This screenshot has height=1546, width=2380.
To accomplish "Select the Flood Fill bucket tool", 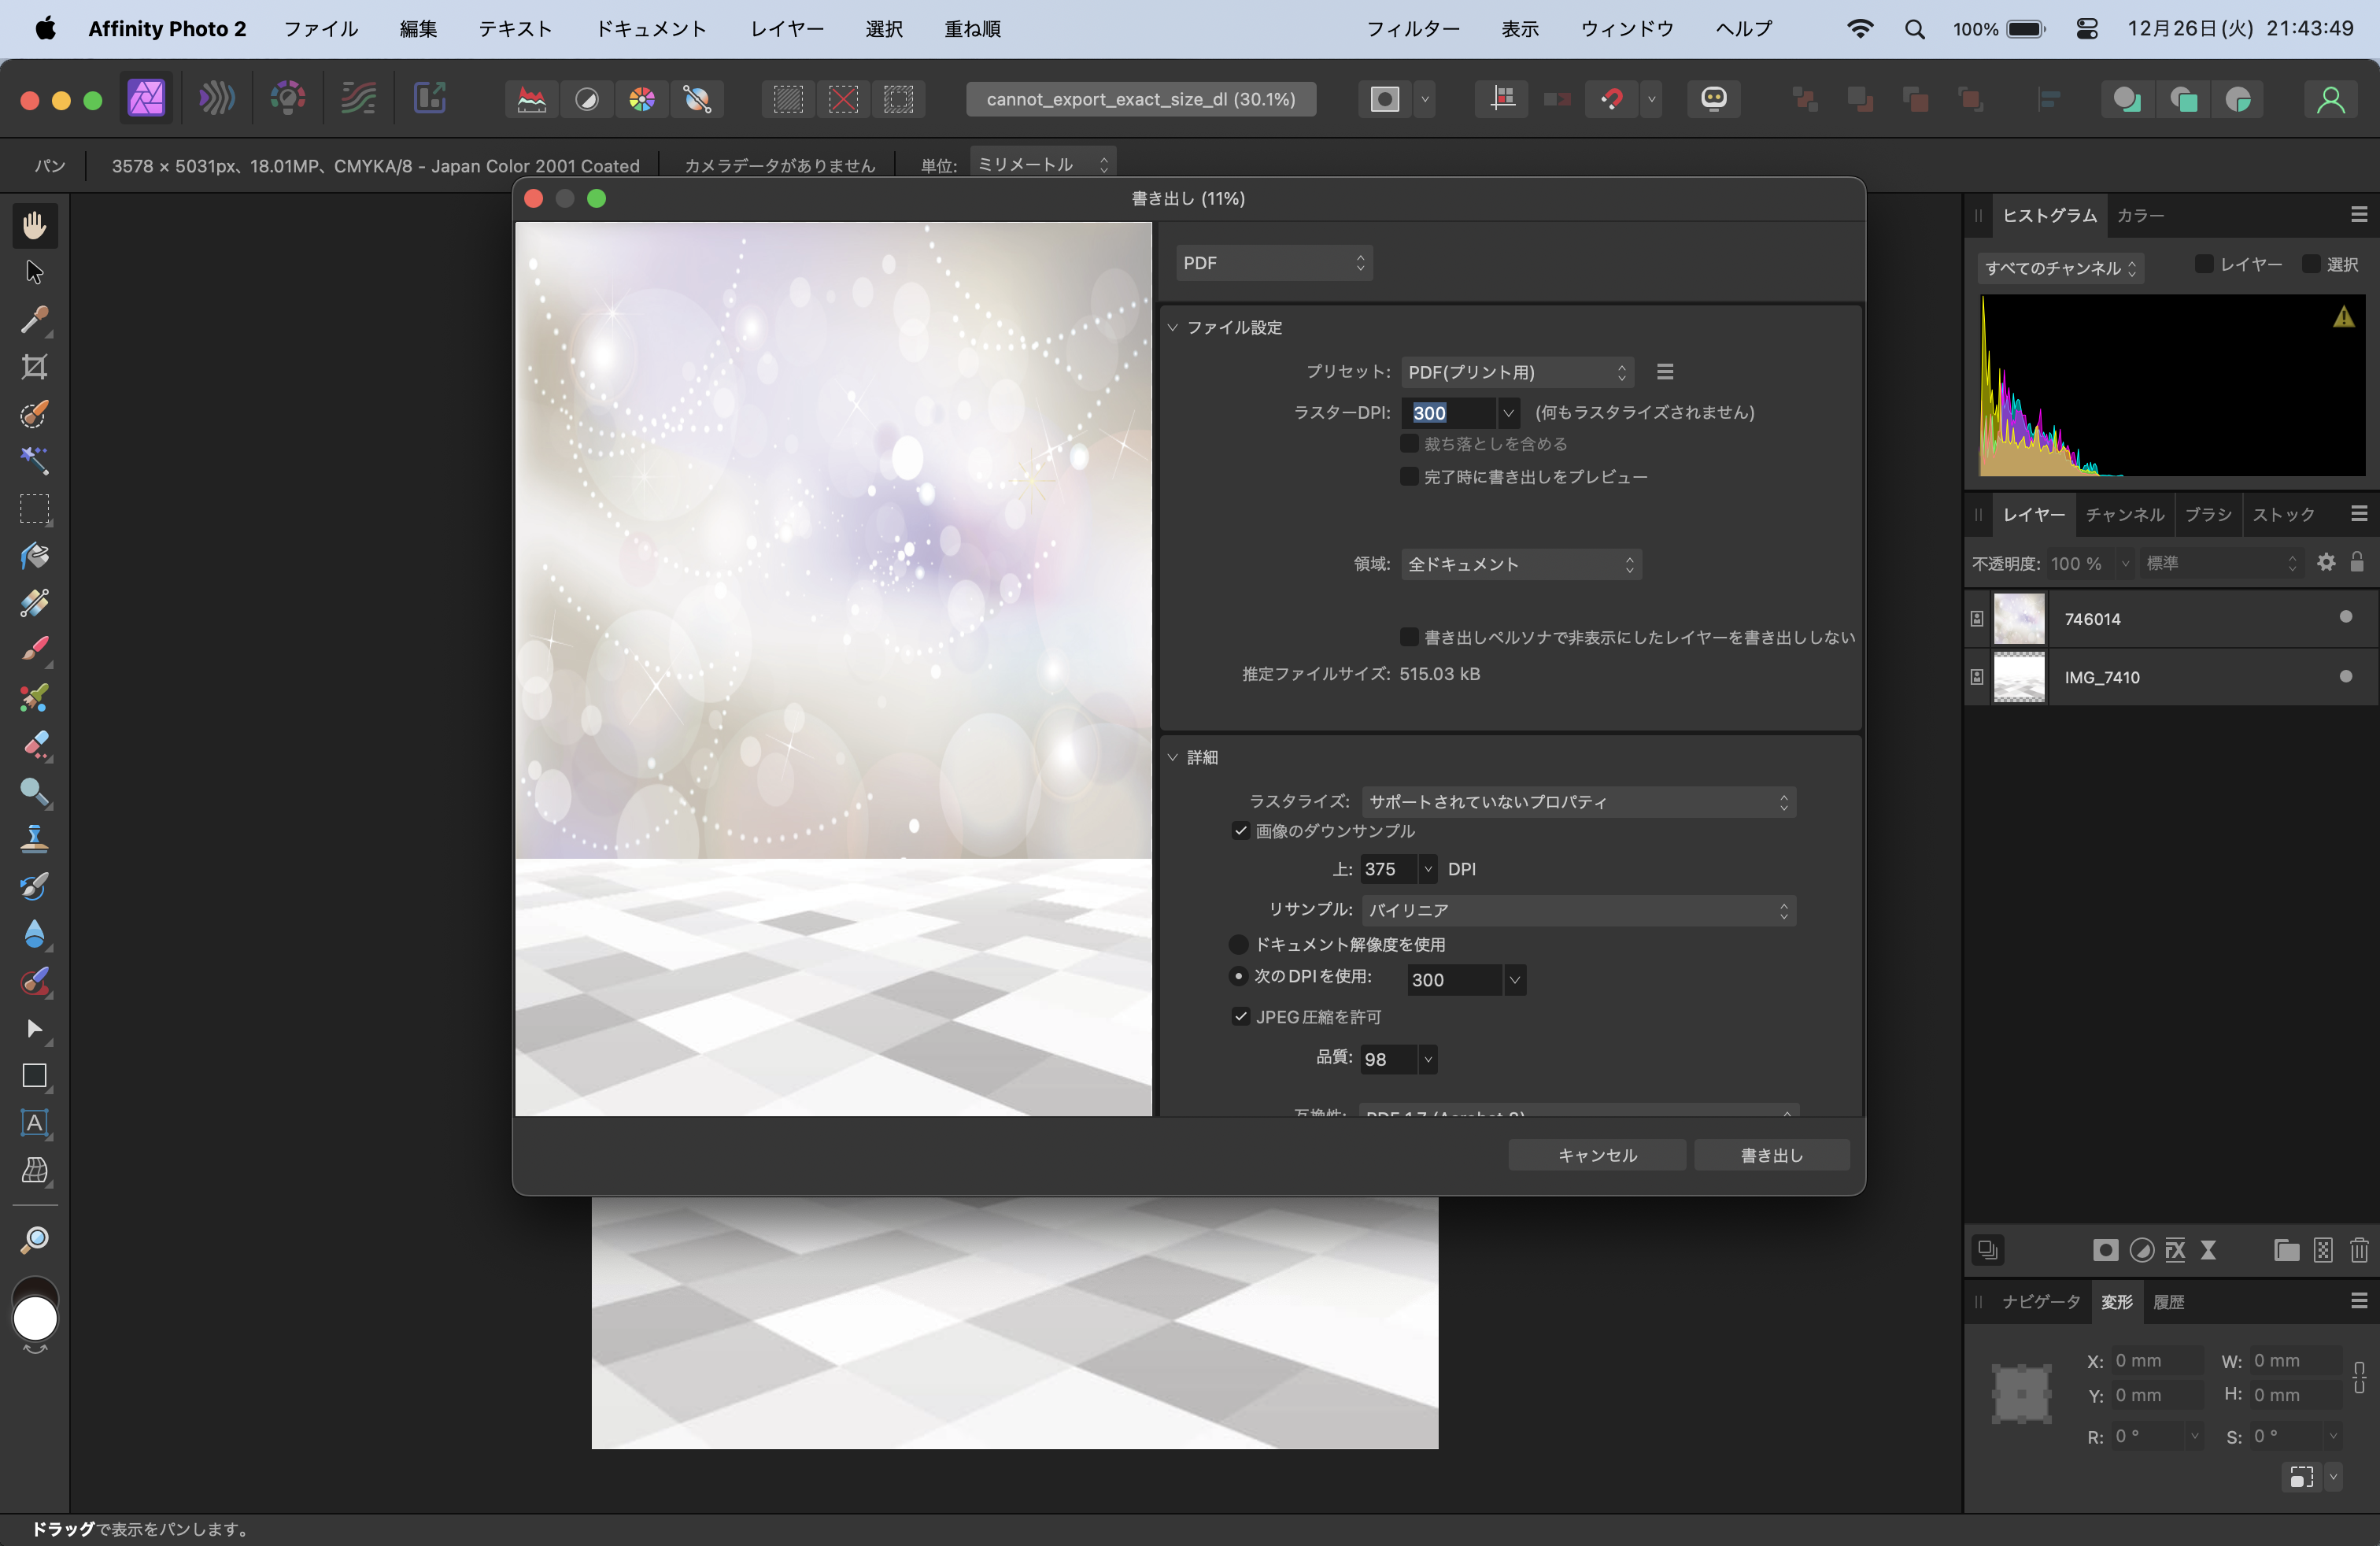I will pos(35,556).
